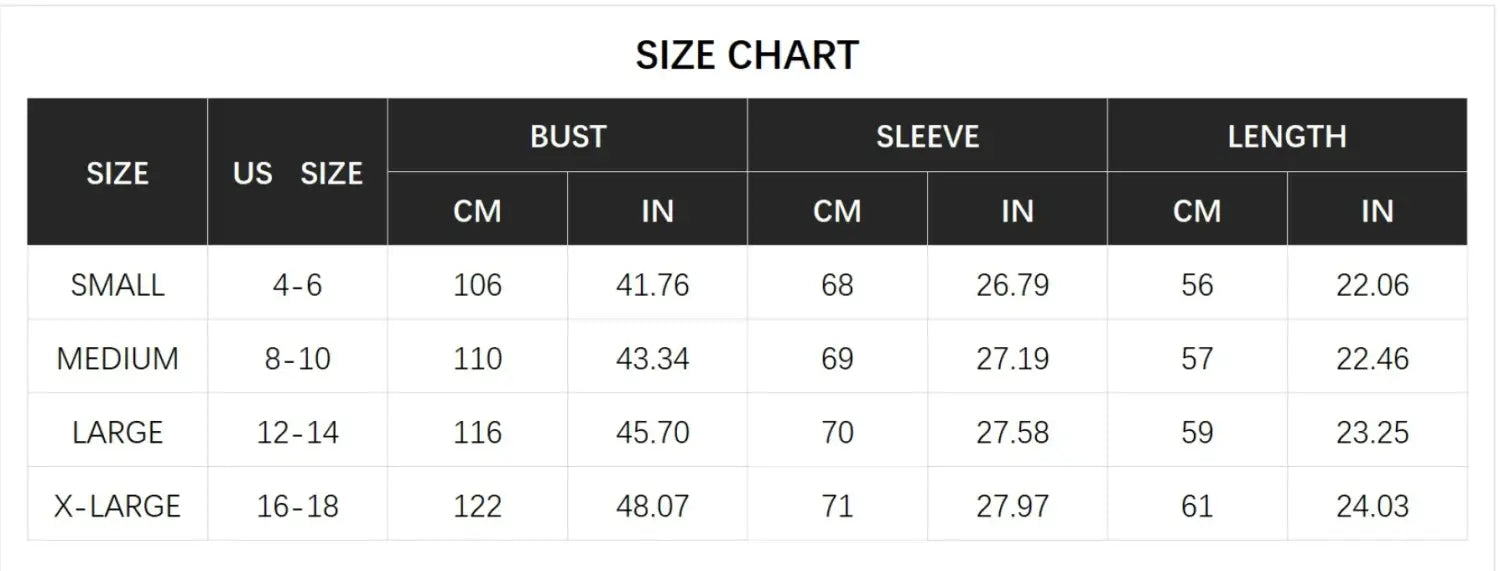The image size is (1500, 571).
Task: Click length value 56 cm
Action: [x=1197, y=285]
